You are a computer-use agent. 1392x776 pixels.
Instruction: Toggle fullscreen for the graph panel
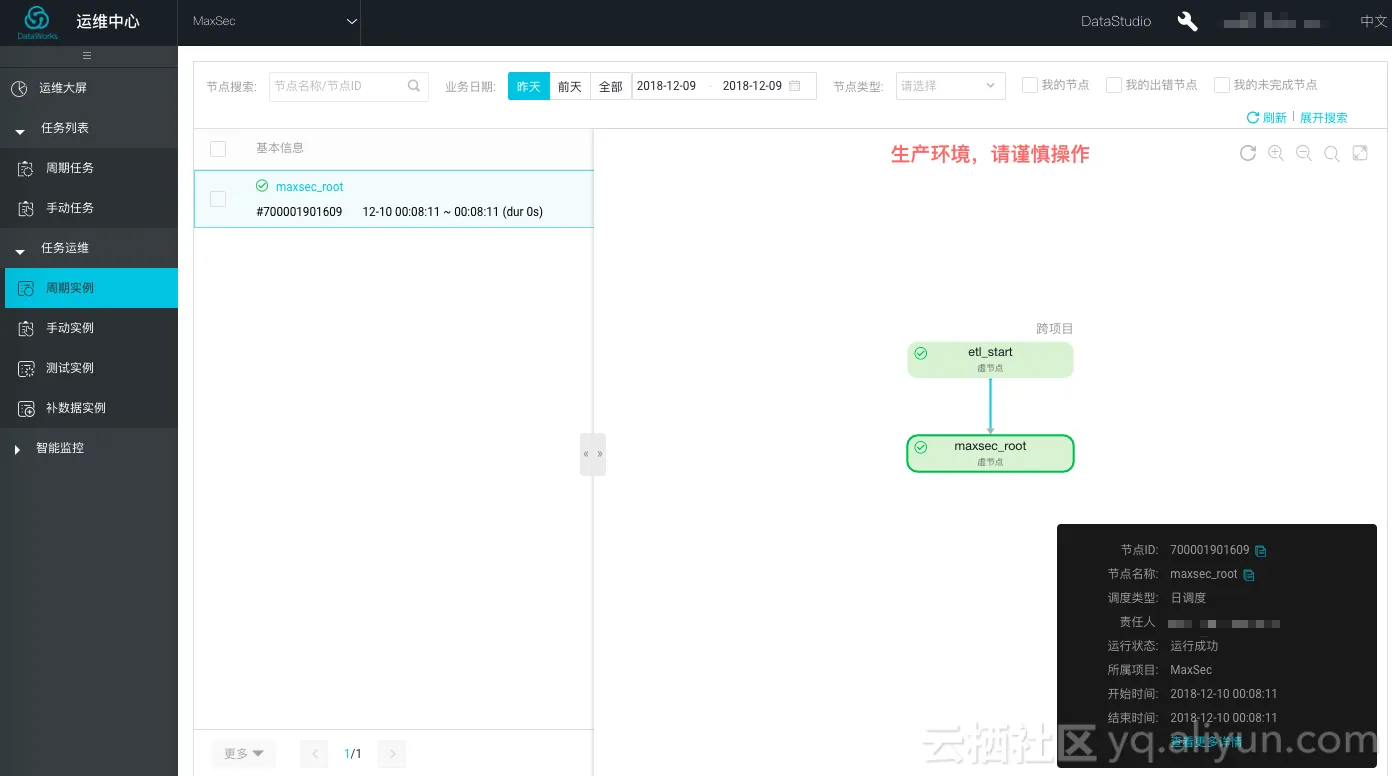point(1360,153)
